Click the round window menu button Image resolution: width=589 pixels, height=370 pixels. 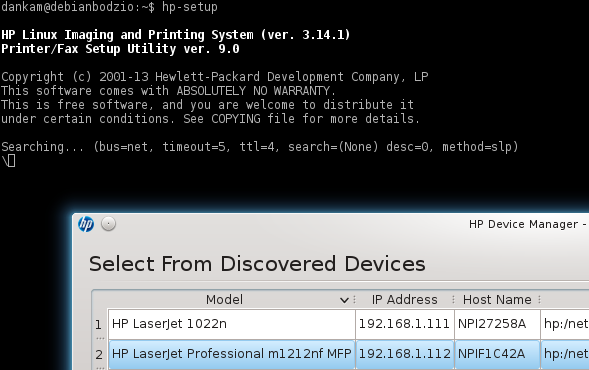click(x=109, y=224)
